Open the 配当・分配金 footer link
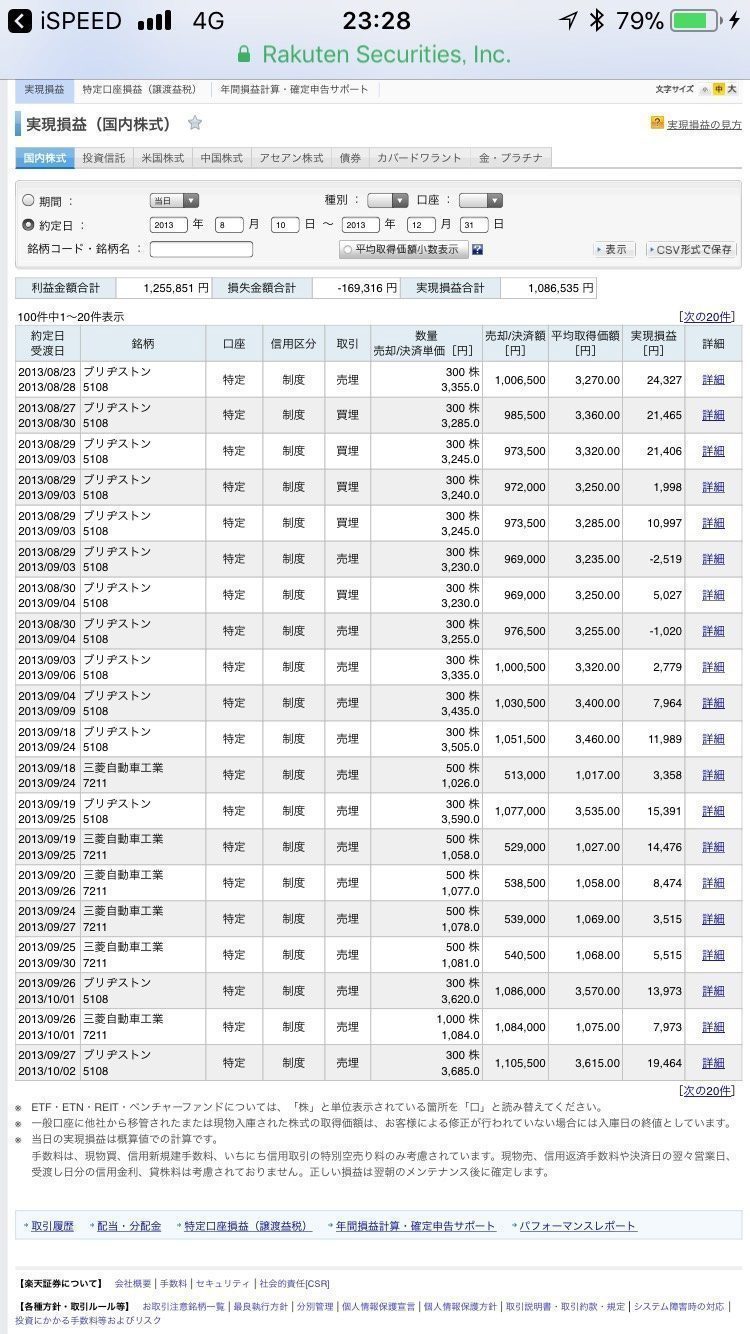 pyautogui.click(x=129, y=1226)
